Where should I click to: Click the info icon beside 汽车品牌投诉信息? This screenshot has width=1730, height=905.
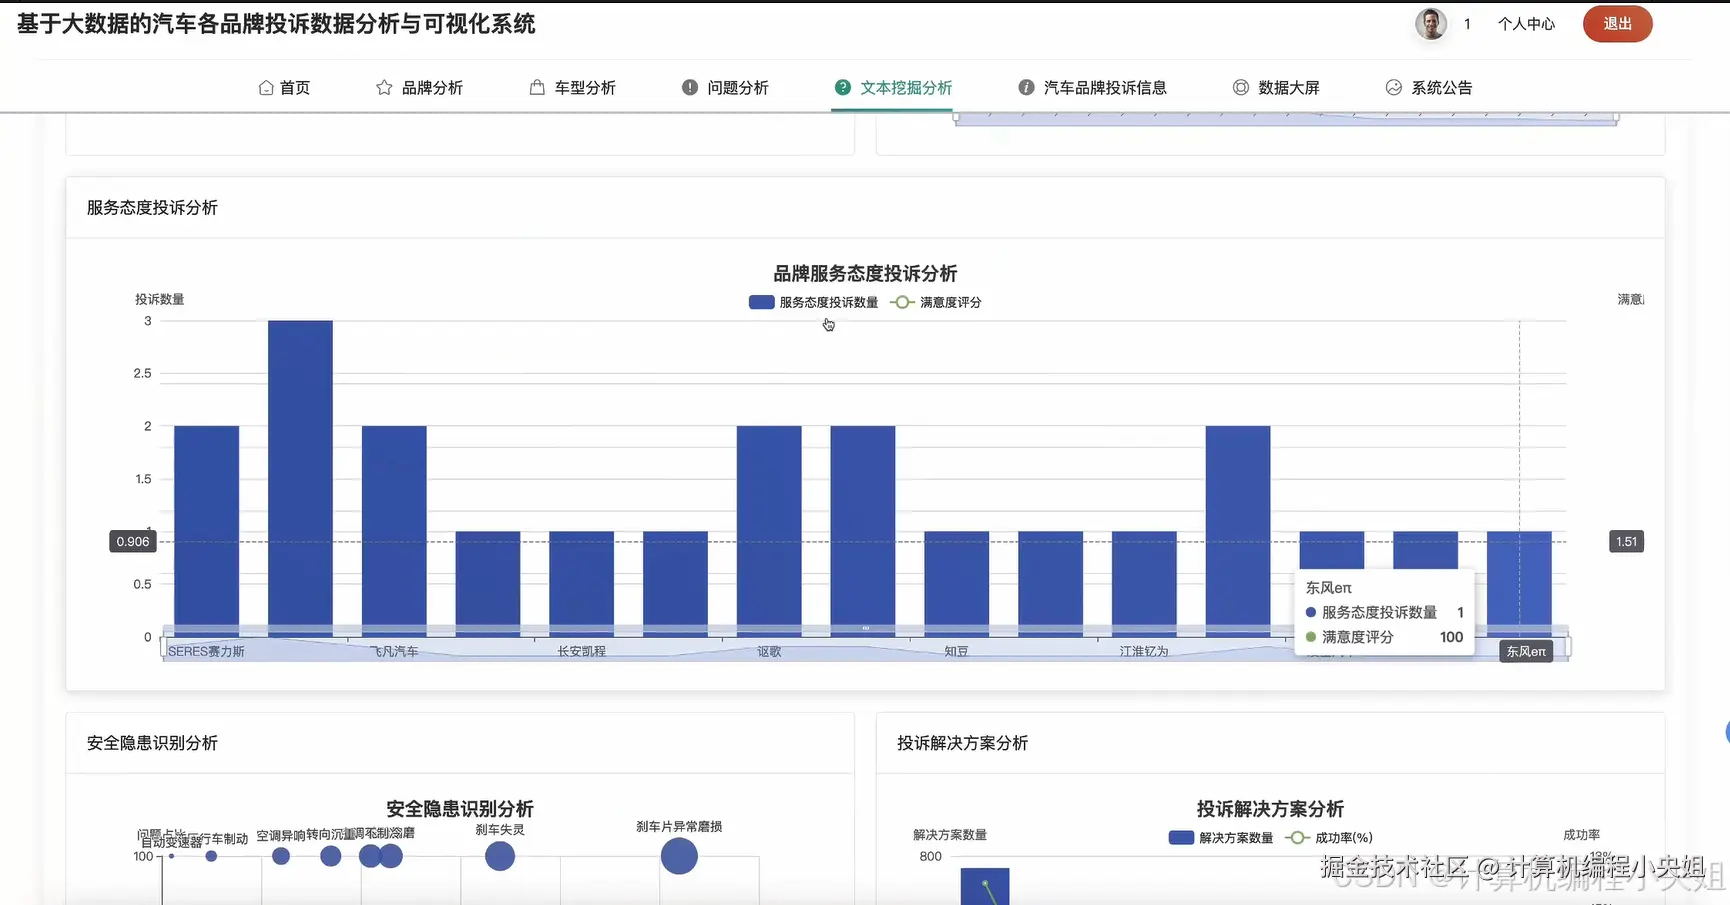[1024, 87]
